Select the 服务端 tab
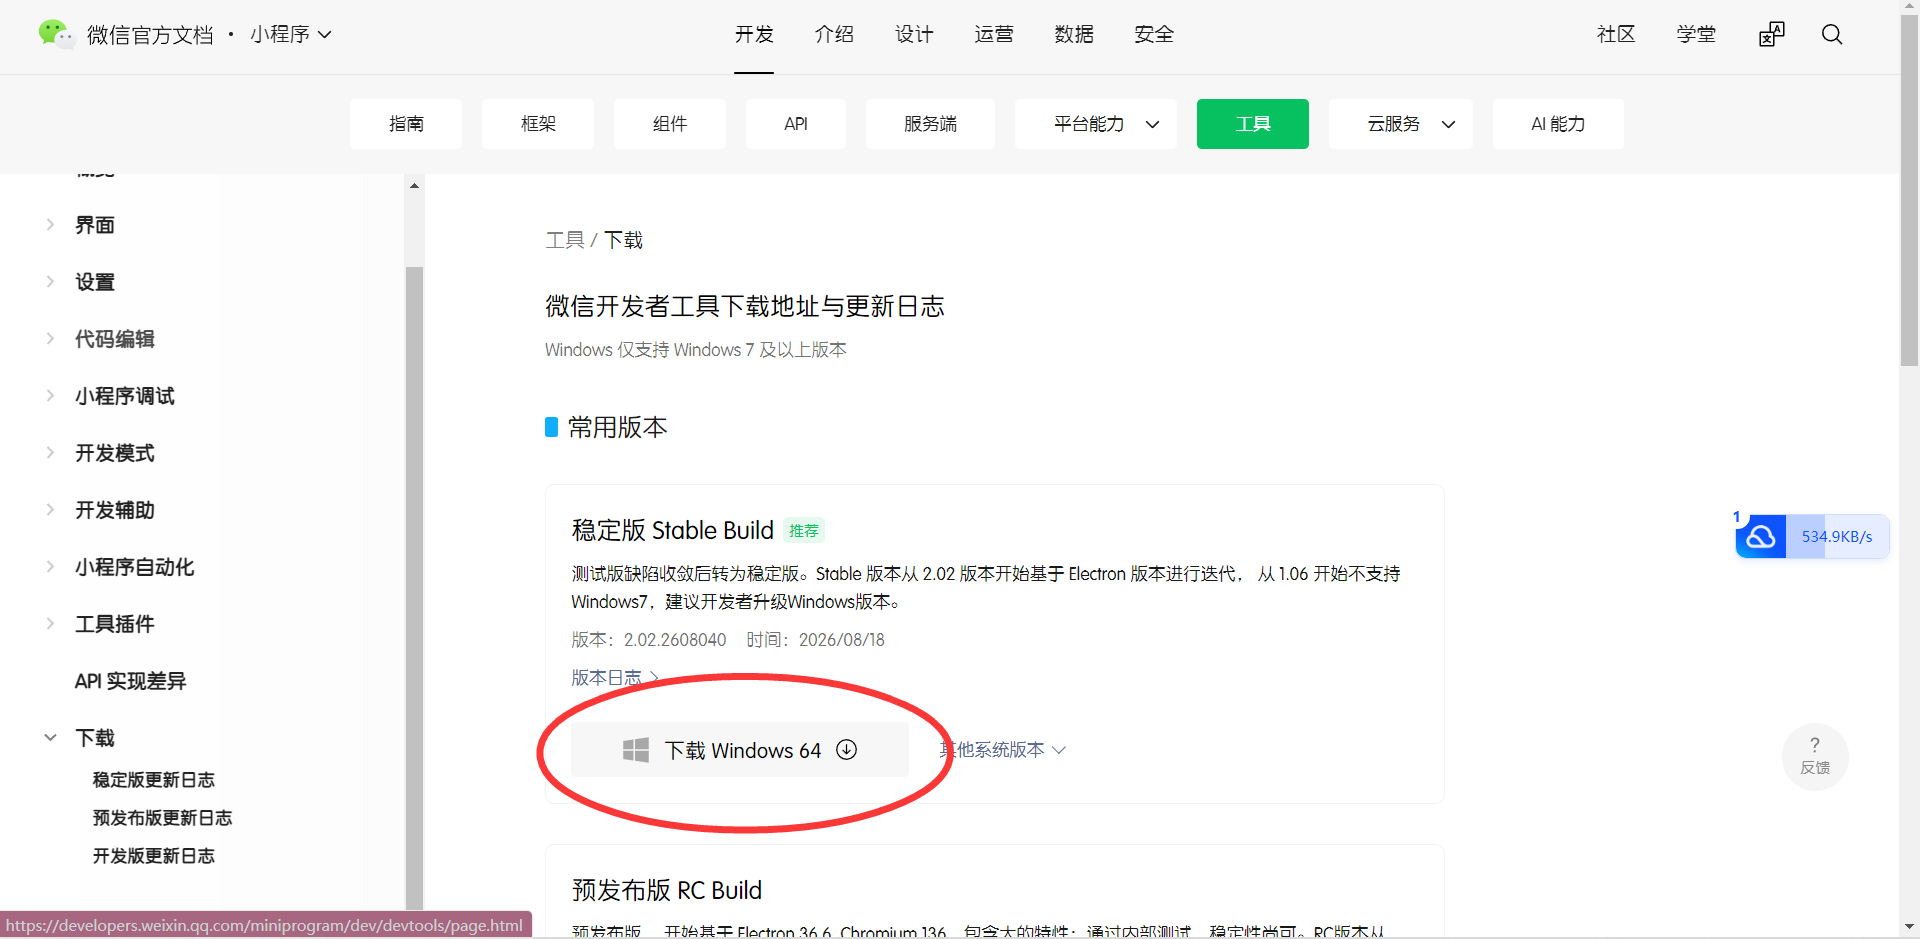Viewport: 1920px width, 939px height. tap(930, 124)
